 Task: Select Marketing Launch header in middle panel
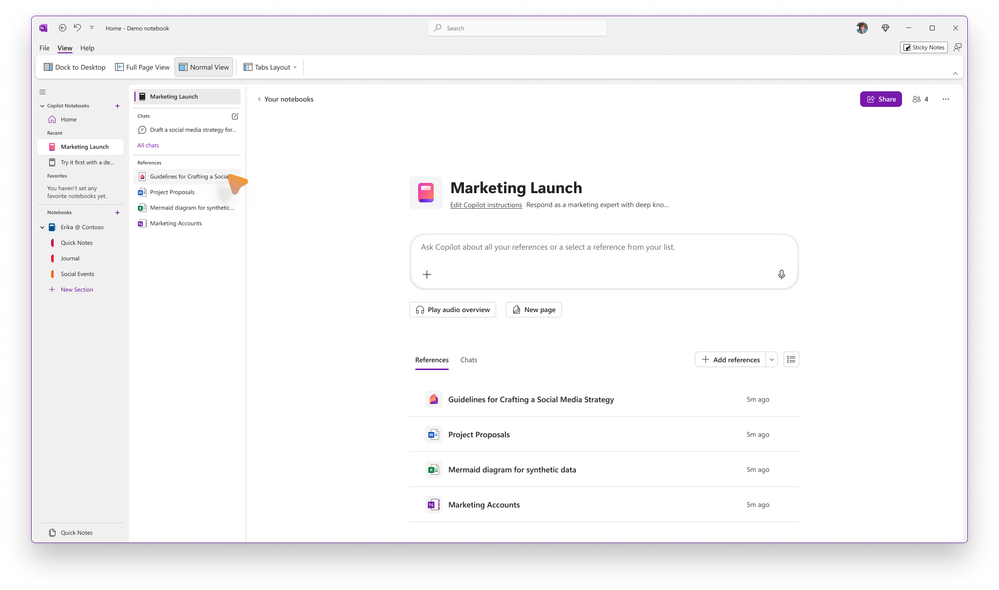[187, 96]
